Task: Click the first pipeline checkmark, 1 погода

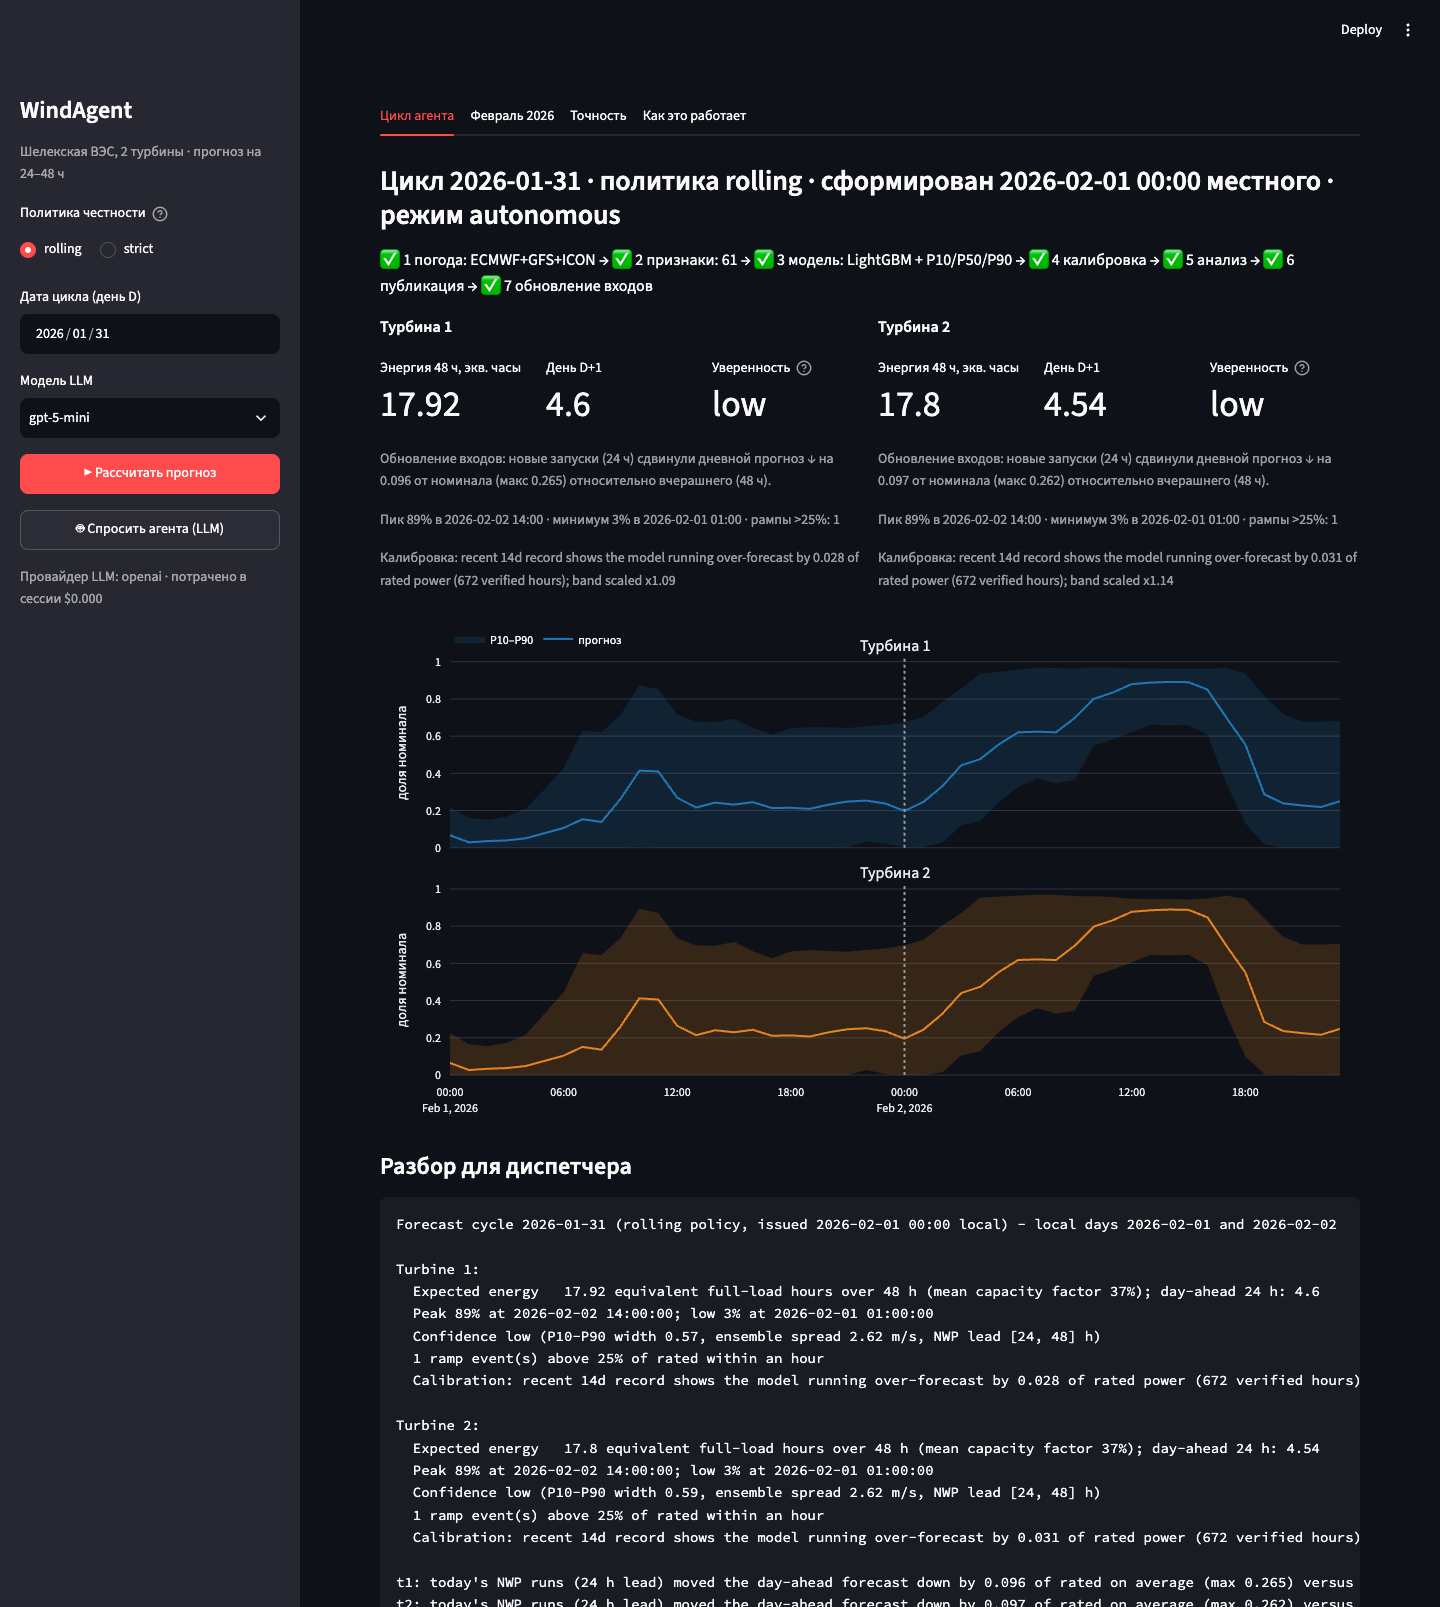Action: 390,260
